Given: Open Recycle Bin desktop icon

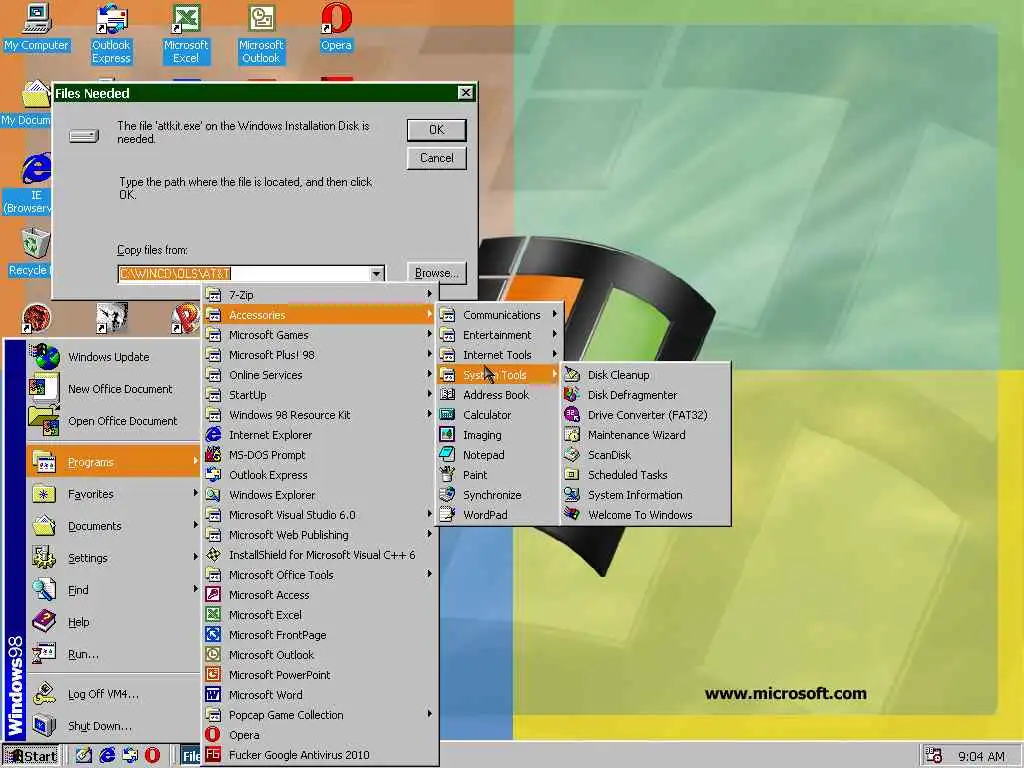Looking at the screenshot, I should pos(27,253).
